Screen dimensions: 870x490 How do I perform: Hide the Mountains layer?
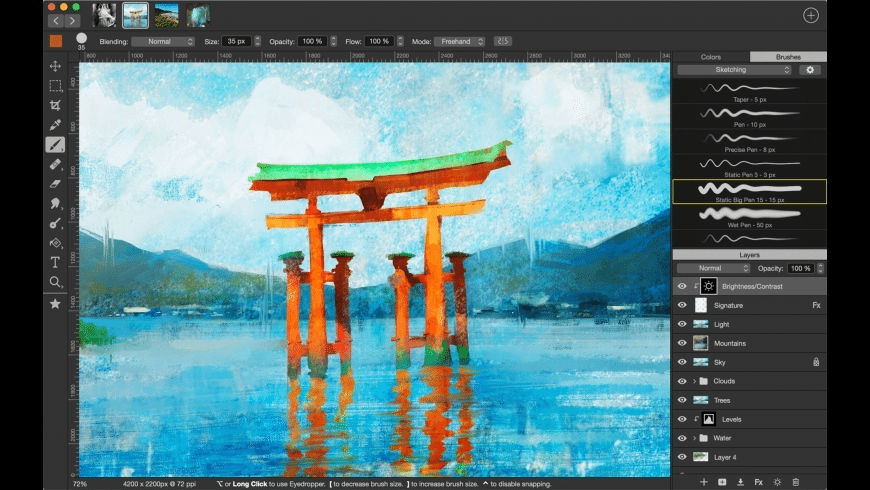tap(682, 343)
